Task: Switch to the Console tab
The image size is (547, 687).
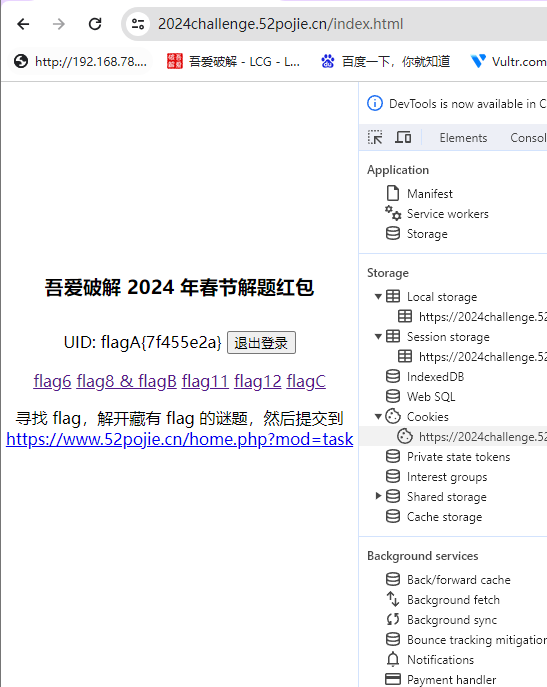Action: tap(528, 138)
